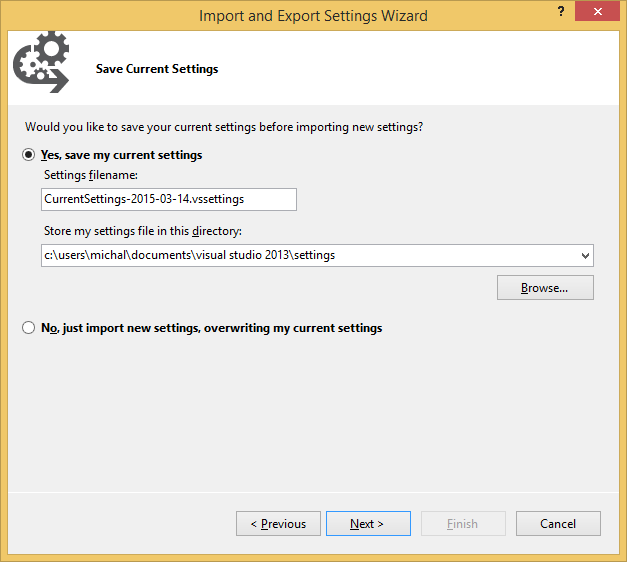Viewport: 627px width, 562px height.
Task: Click the 'Save Current Settings' heading
Action: point(157,69)
